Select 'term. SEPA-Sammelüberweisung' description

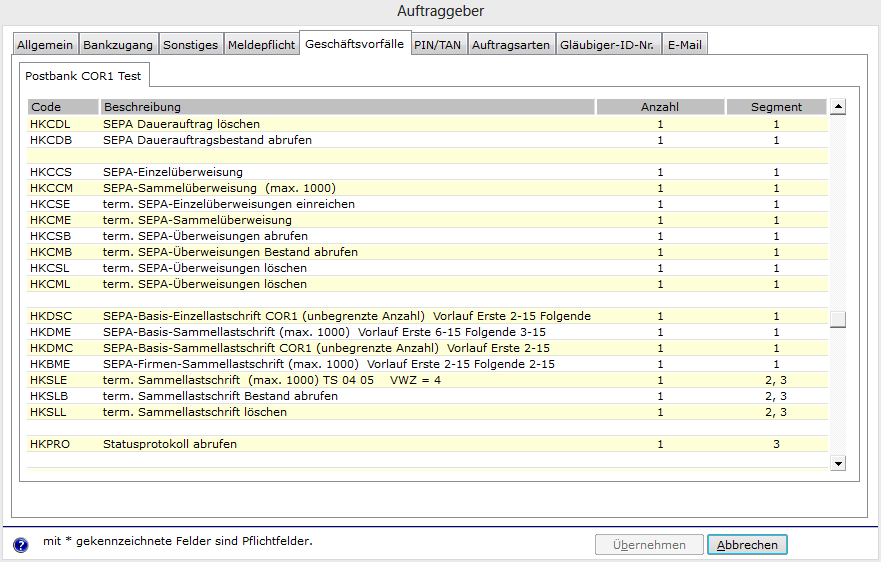197,220
